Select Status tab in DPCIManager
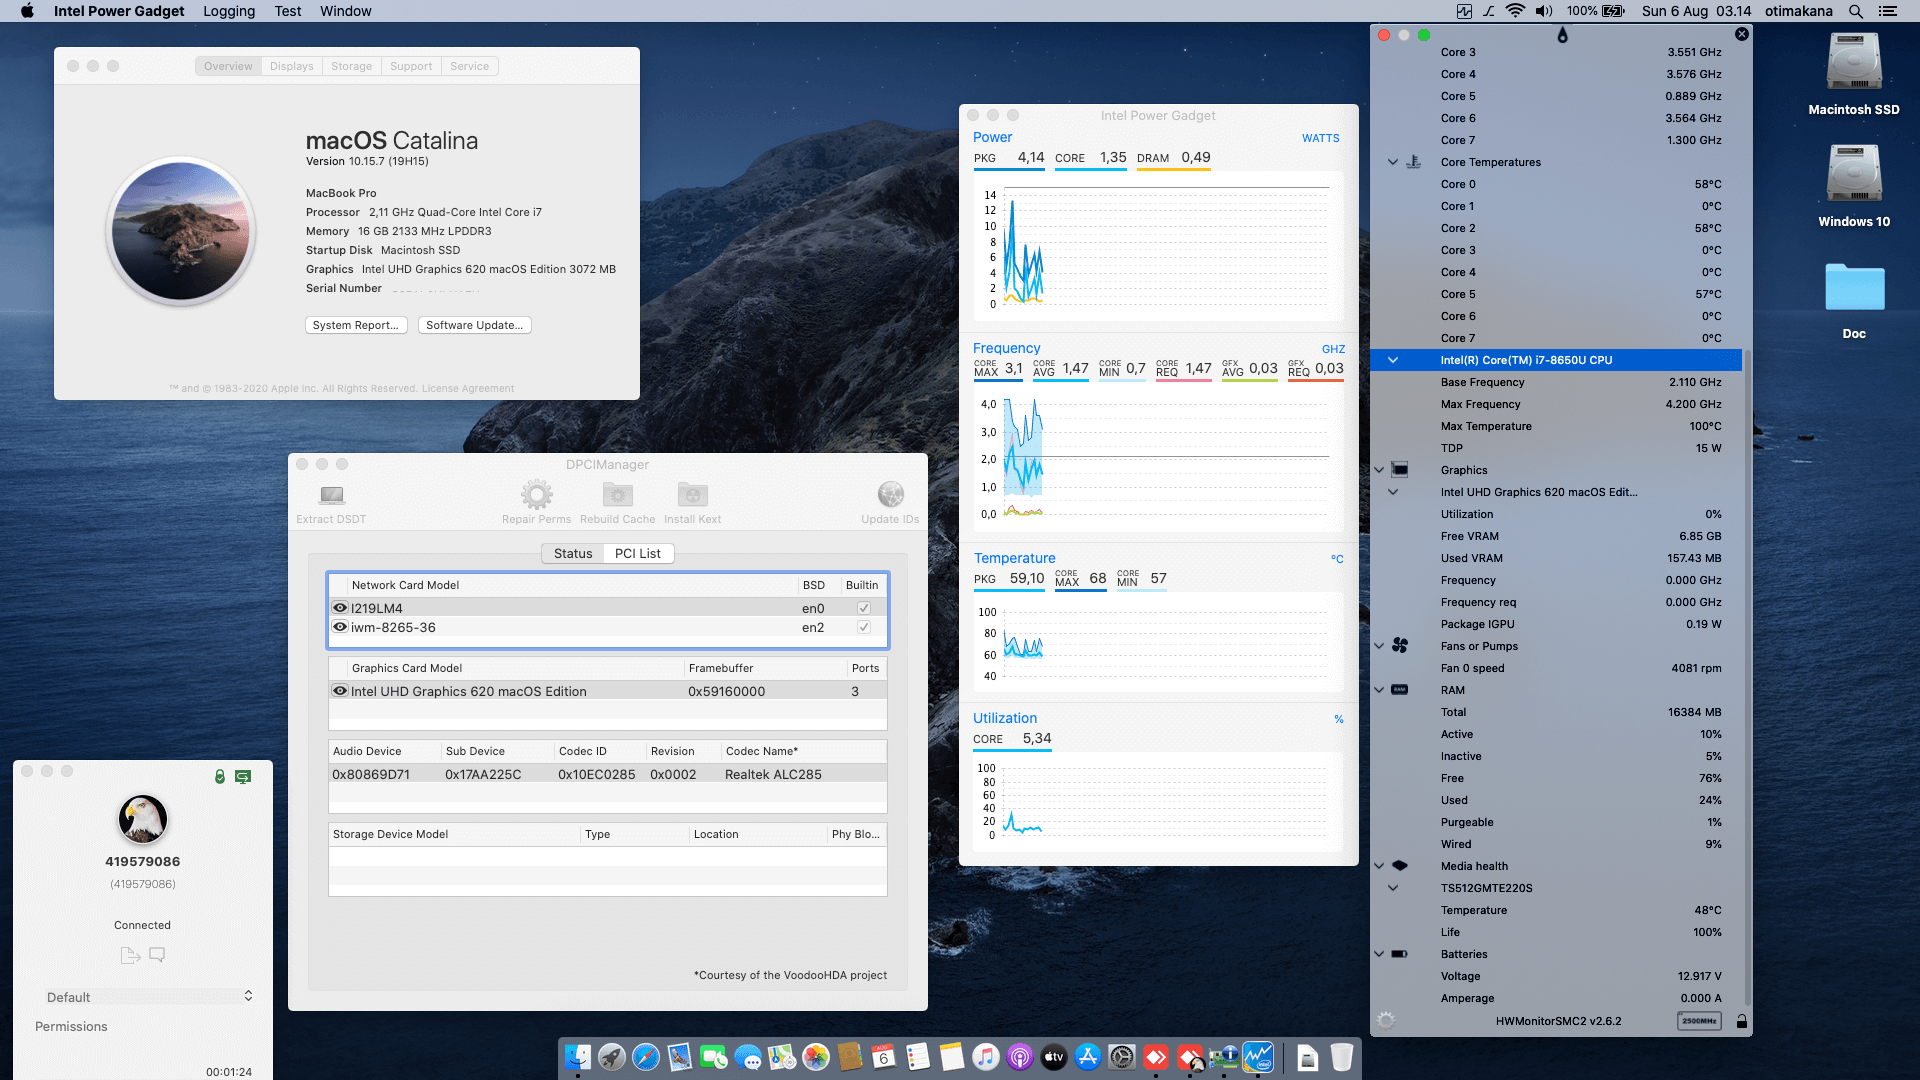 pos(573,553)
